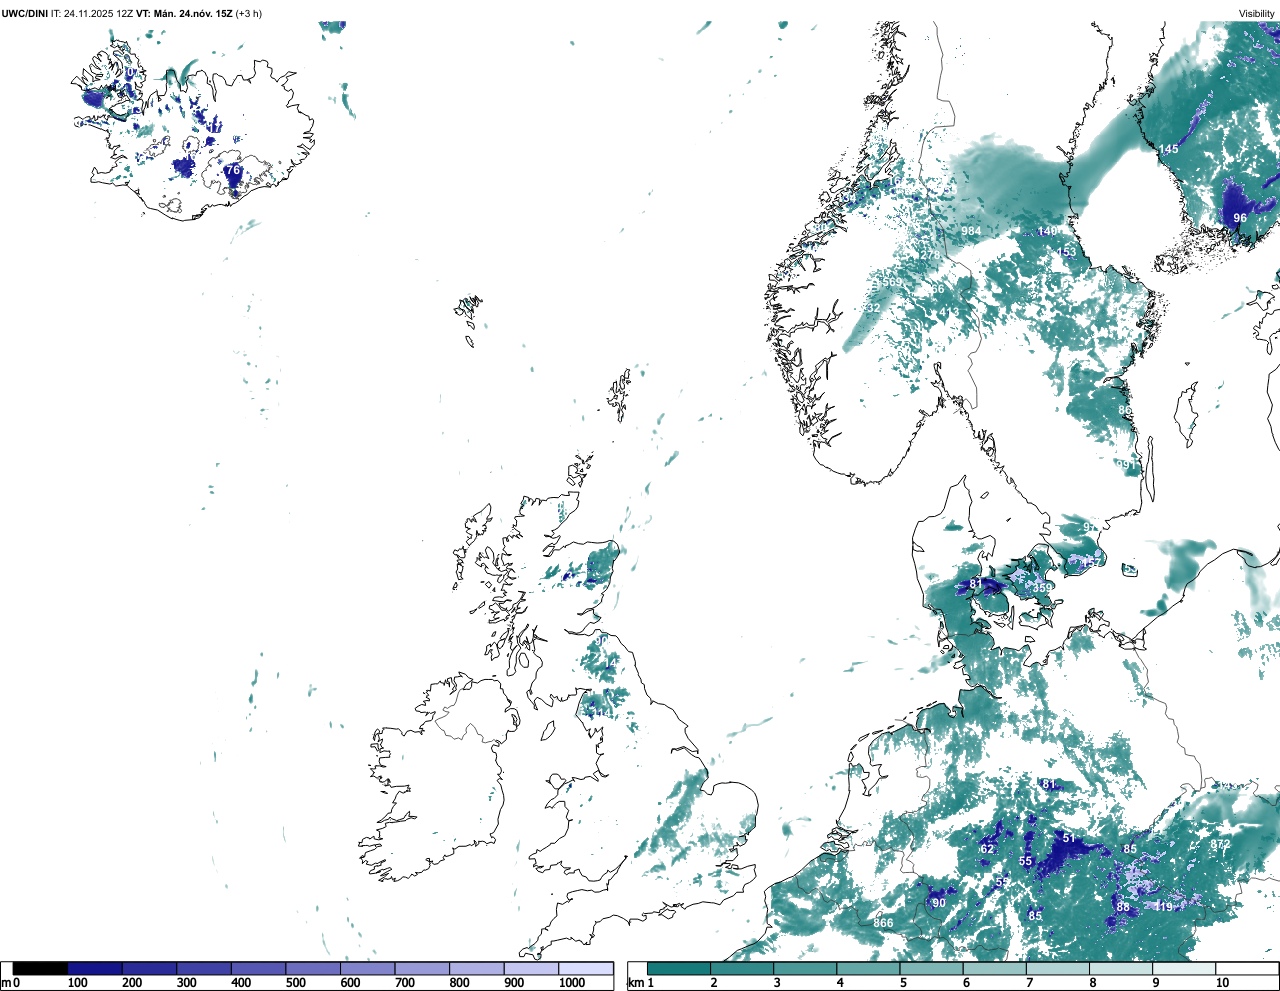Pick the 2–3 km legend swatch

coord(742,968)
